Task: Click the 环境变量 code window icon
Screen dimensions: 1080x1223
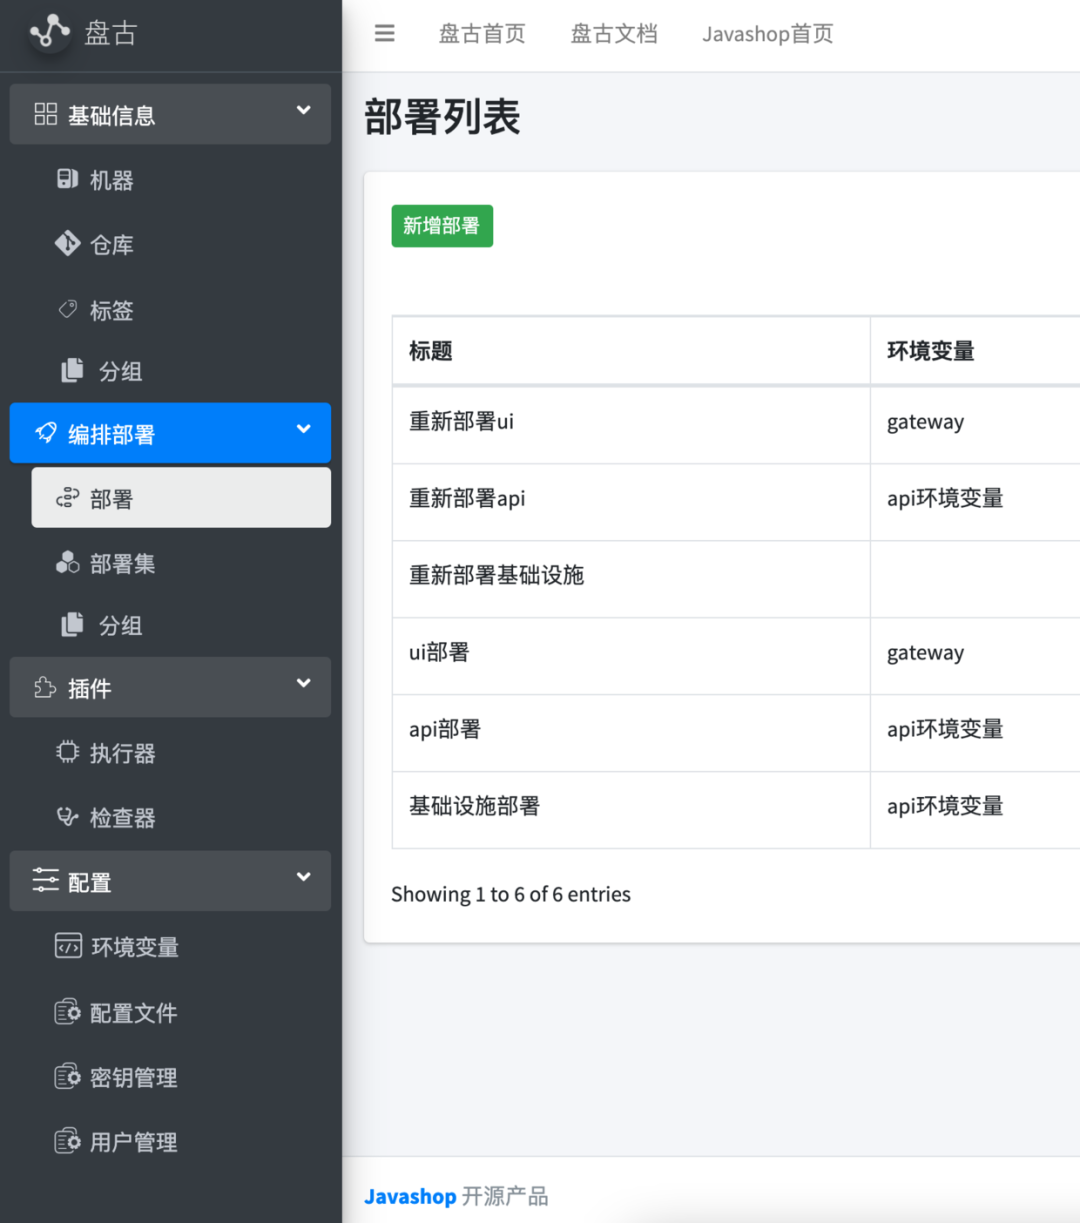Action: (x=68, y=945)
